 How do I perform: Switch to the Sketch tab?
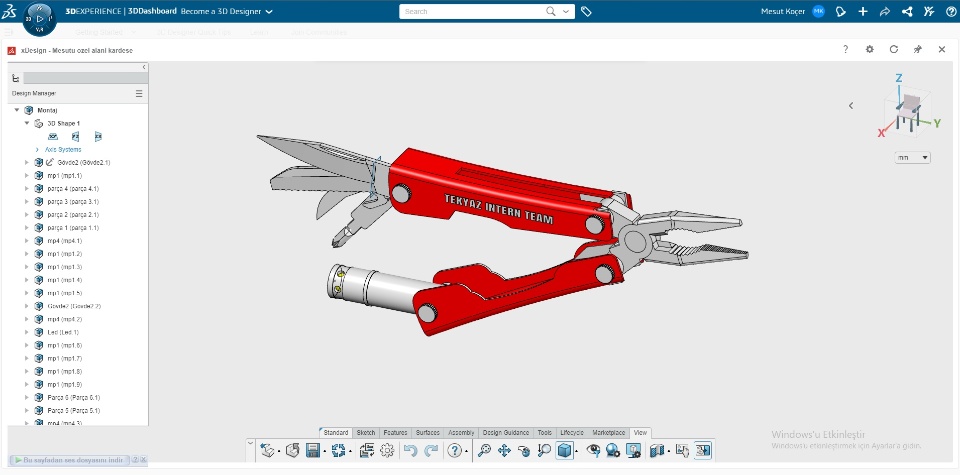366,432
